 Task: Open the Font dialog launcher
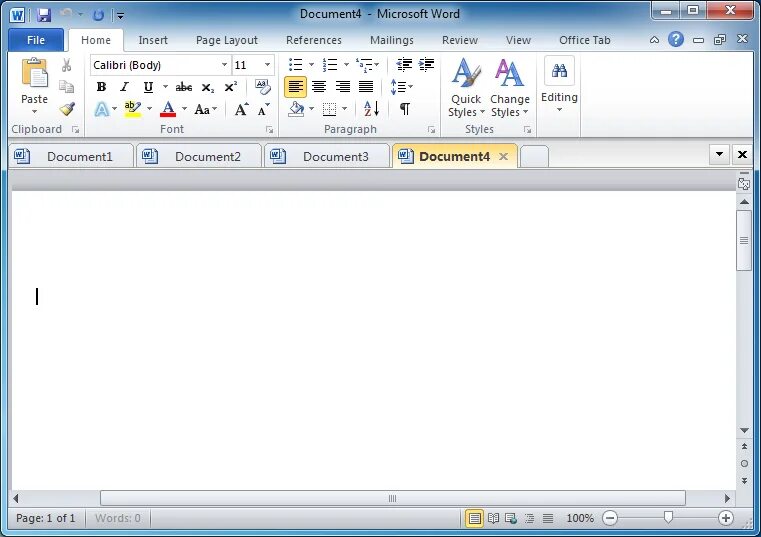(x=269, y=130)
